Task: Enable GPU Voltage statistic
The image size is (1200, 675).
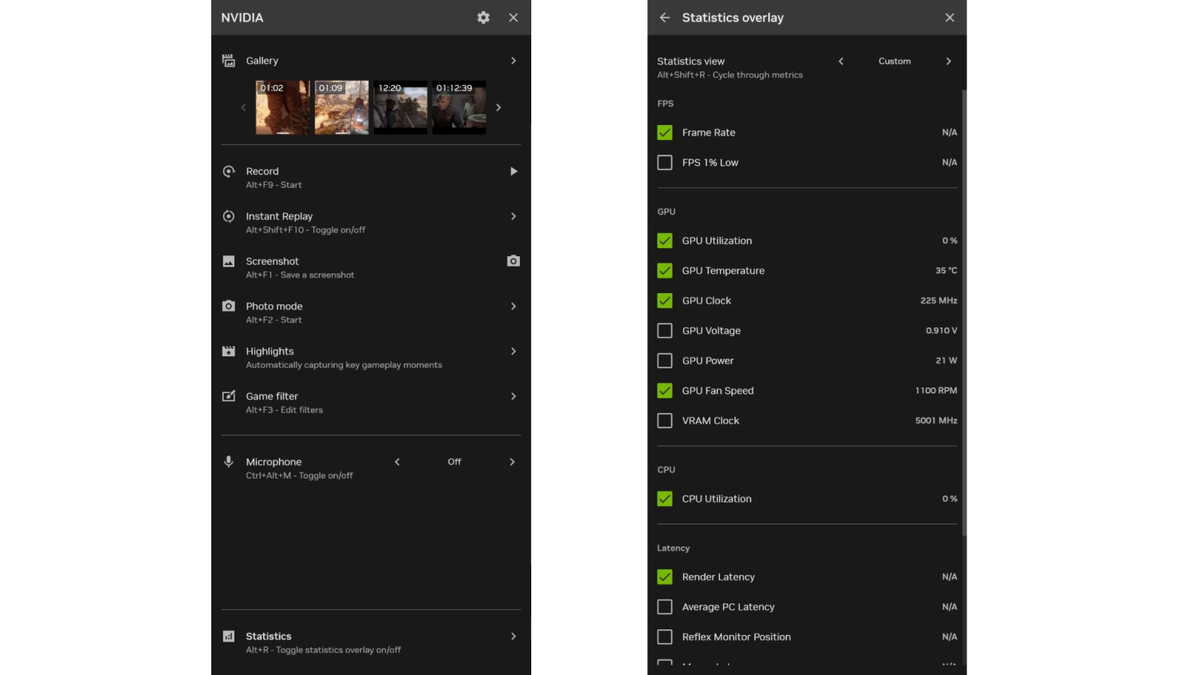Action: point(665,330)
